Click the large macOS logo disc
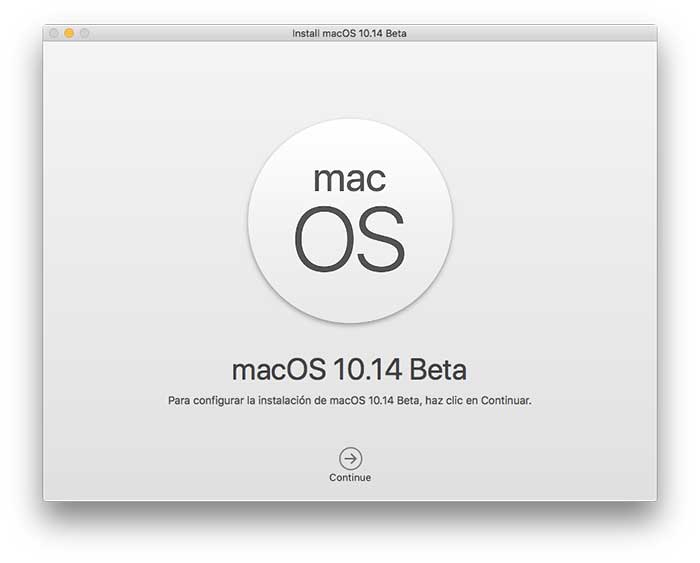 [x=350, y=221]
